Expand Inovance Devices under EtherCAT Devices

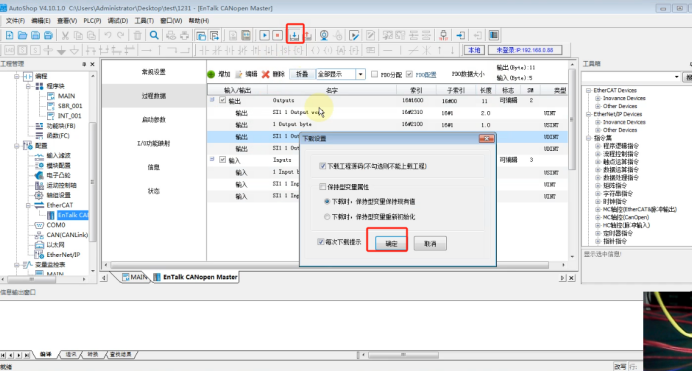tap(598, 98)
